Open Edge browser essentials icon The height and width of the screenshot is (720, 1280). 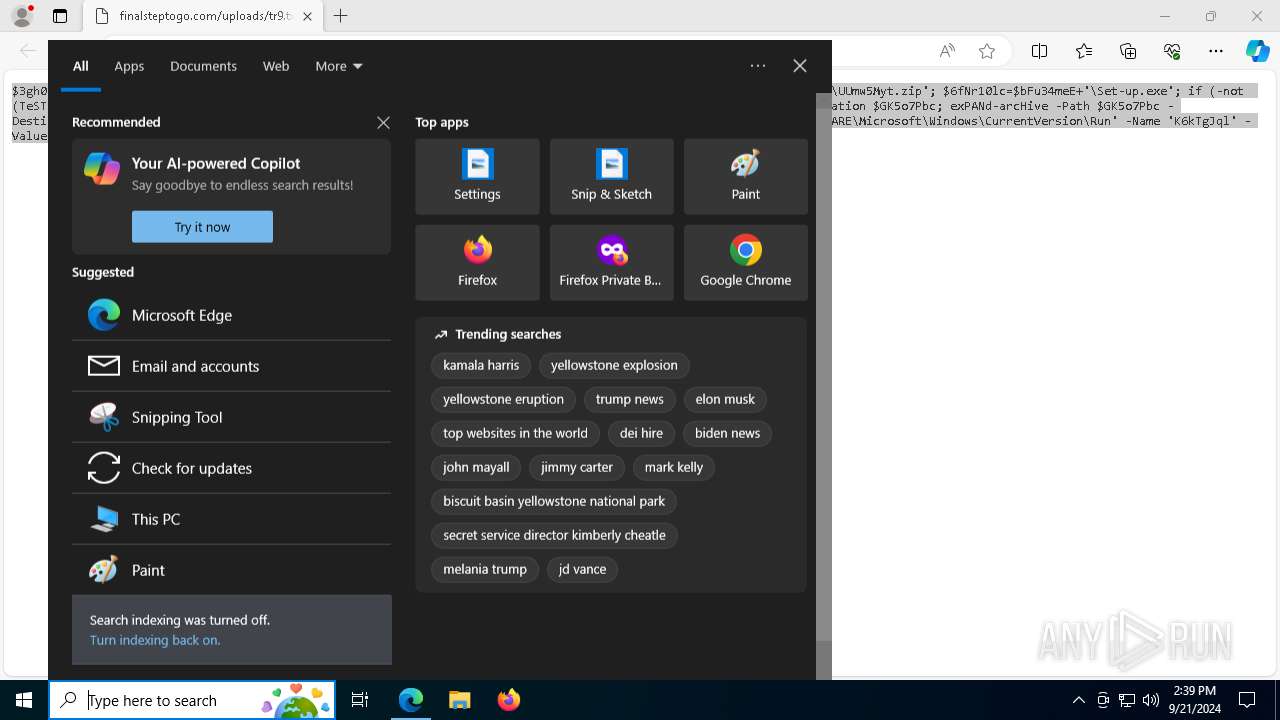click(1172, 51)
